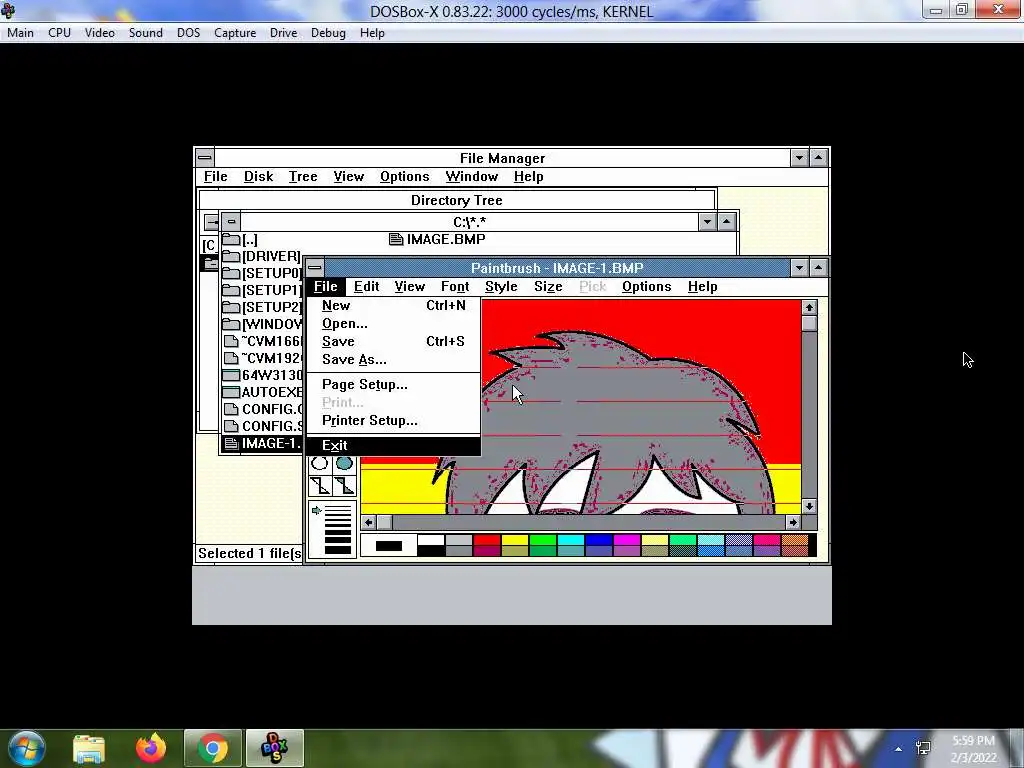
Task: Open the DOSBox-X Drive menu
Action: coord(283,33)
